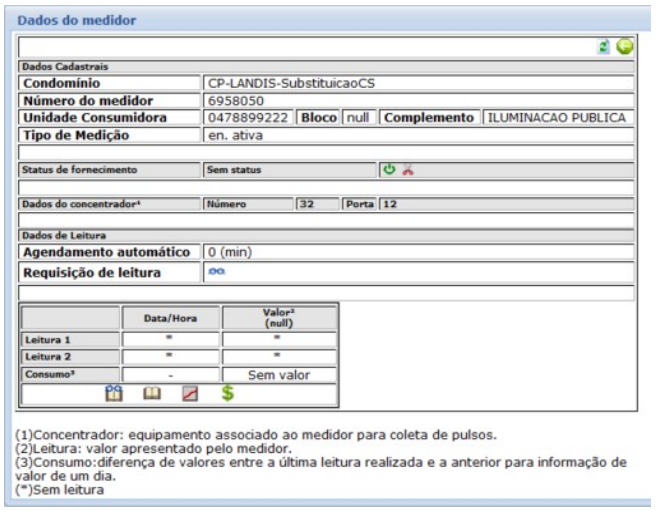Screen dimensions: 661x513
Task: Click the glasses icon for Requisição de leitura
Action: click(217, 272)
